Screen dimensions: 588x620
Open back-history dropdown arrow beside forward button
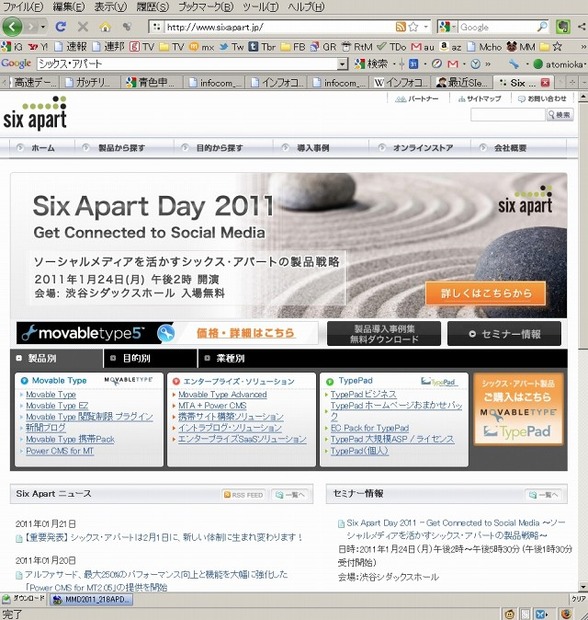coord(43,26)
